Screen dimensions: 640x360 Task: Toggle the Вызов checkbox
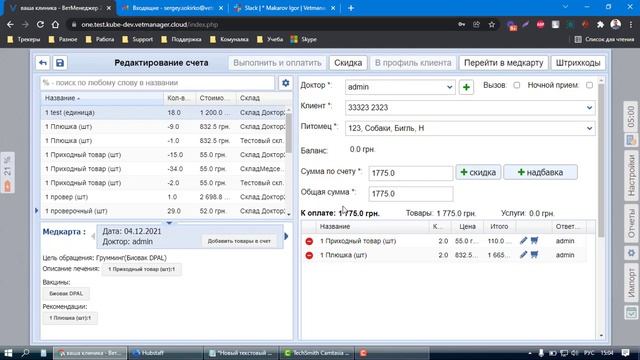coord(517,85)
